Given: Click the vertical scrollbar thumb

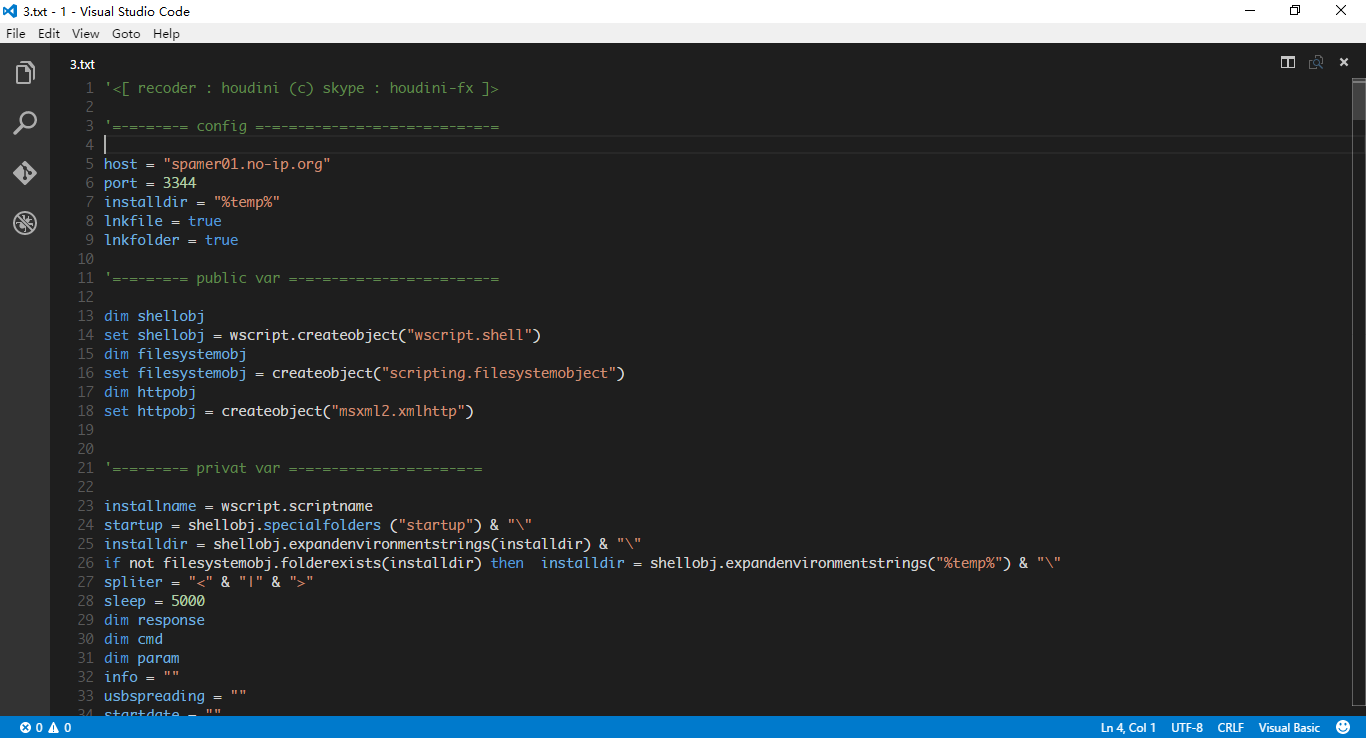Looking at the screenshot, I should pyautogui.click(x=1359, y=100).
